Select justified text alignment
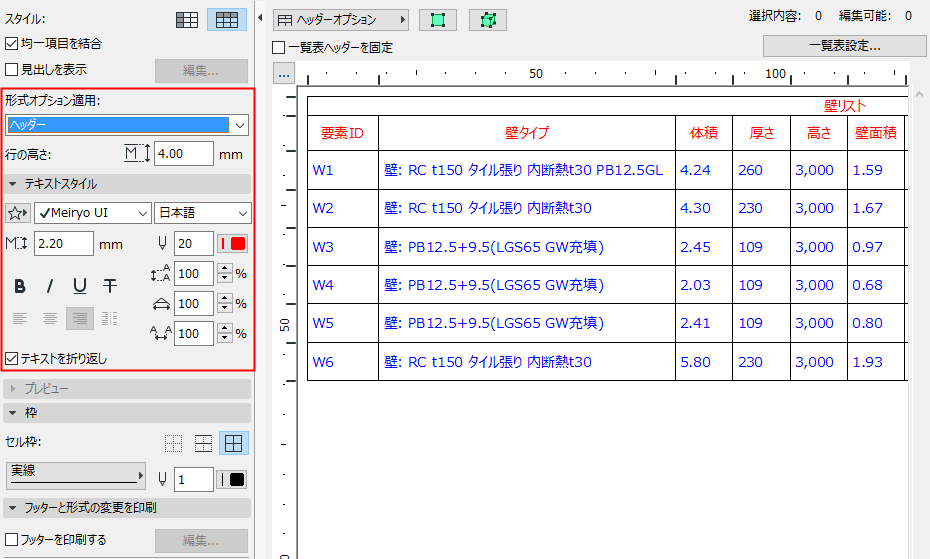 pos(110,319)
